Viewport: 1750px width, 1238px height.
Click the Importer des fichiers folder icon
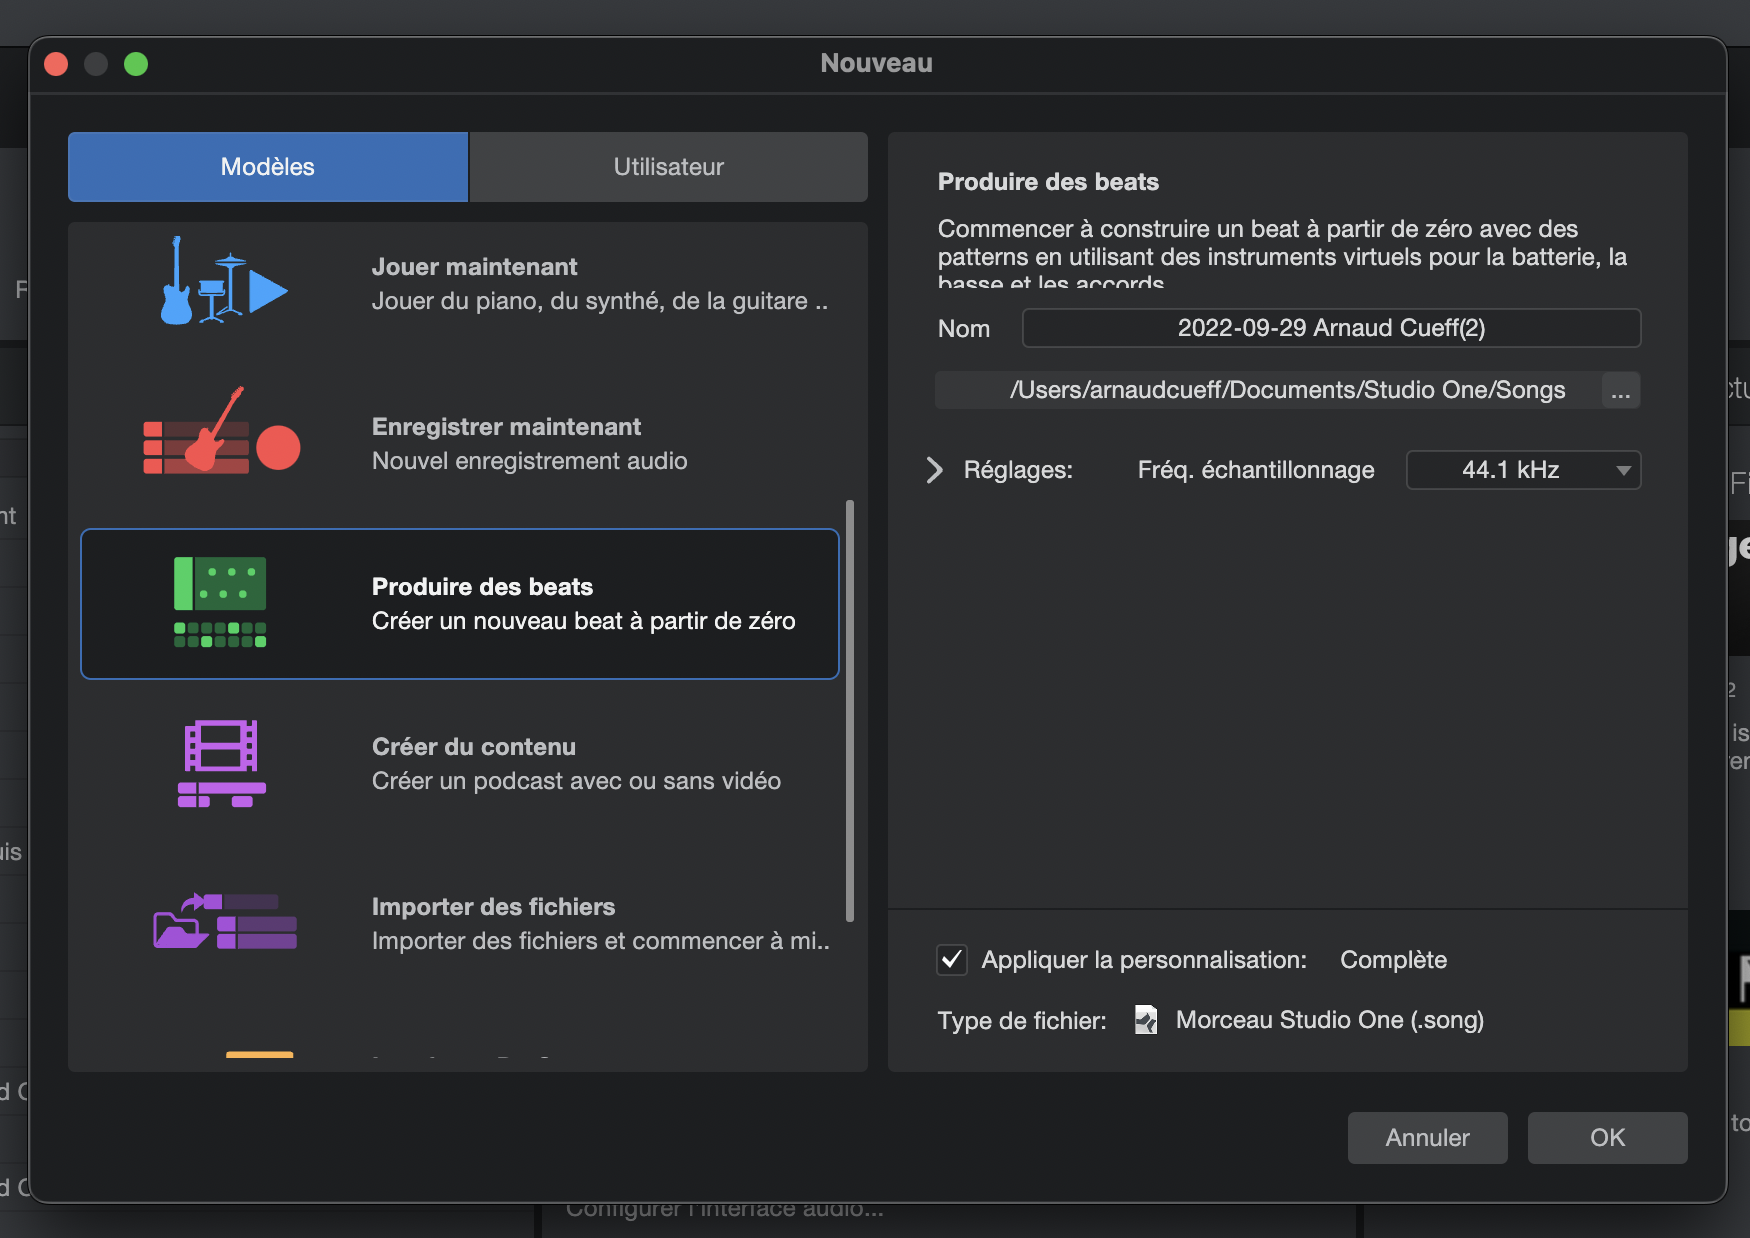pyautogui.click(x=225, y=921)
